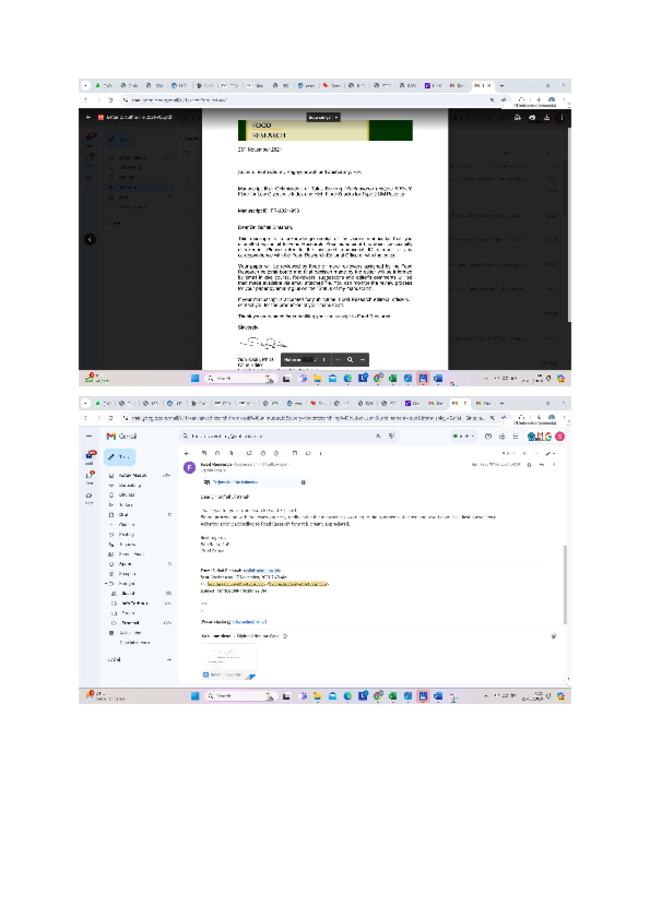Viewport: 650px width, 919px height.
Task: Open the Google apps grid icon
Action: tap(515, 436)
